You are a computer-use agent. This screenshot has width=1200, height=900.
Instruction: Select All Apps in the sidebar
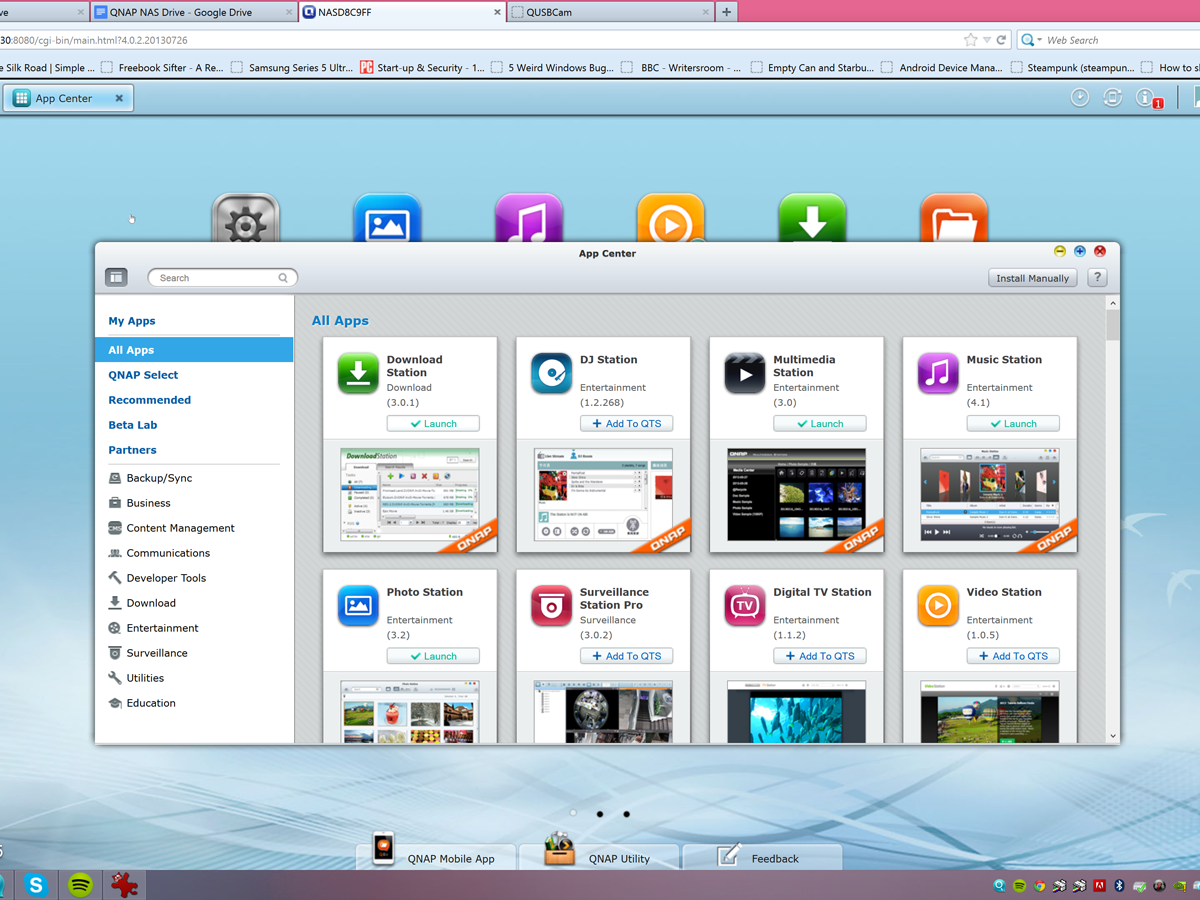tap(194, 350)
